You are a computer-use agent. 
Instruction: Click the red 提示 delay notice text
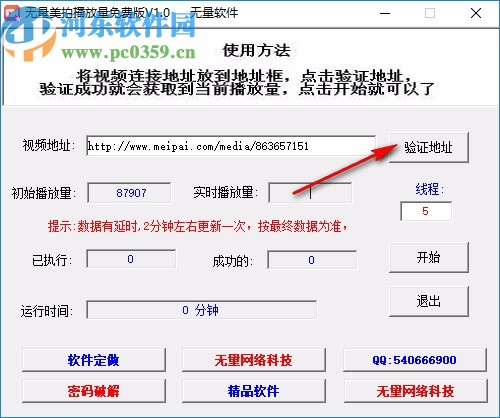[198, 227]
